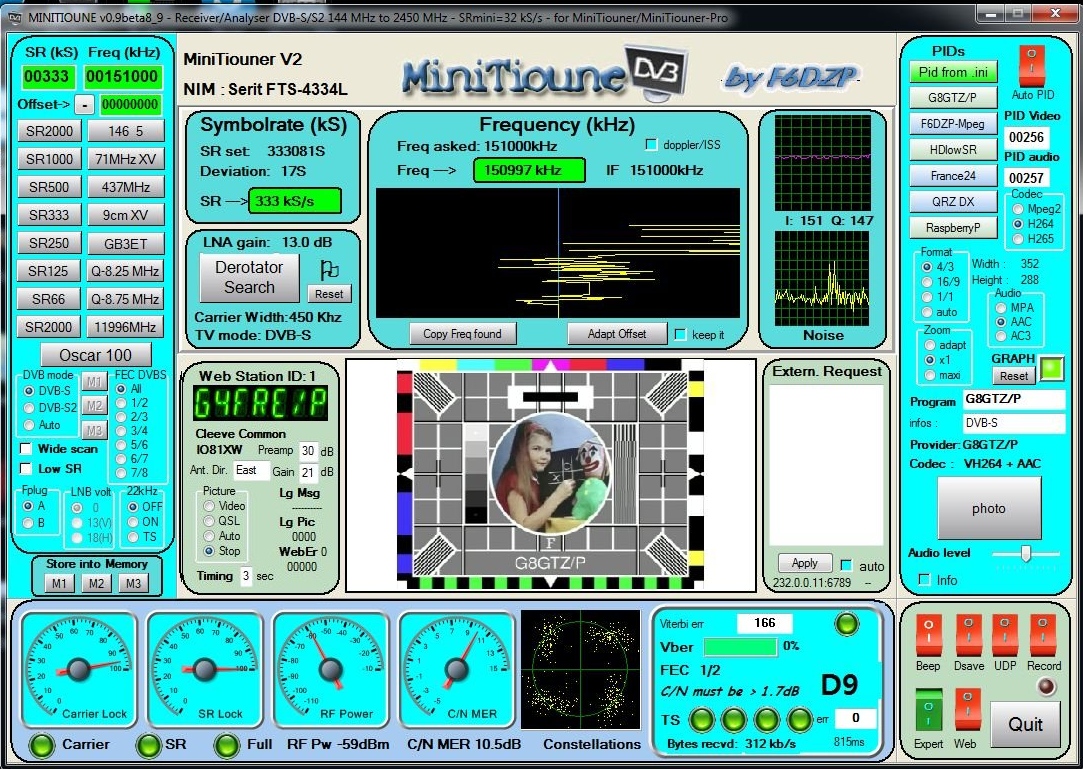Image resolution: width=1083 pixels, height=769 pixels.
Task: Click Apply in Extern. Request
Action: point(805,563)
